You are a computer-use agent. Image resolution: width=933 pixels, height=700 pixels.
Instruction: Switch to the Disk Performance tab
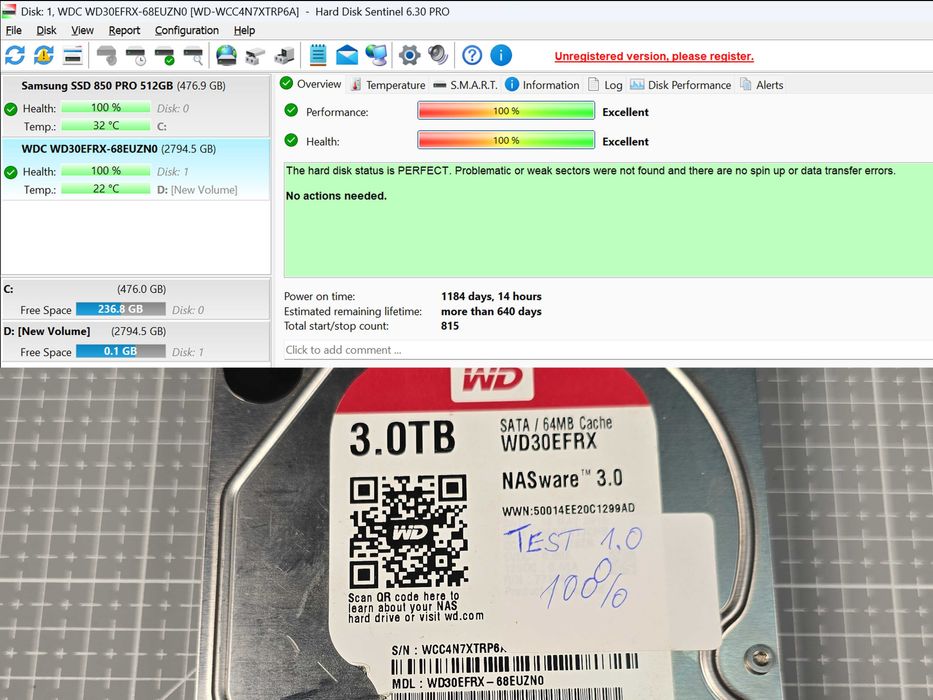680,85
